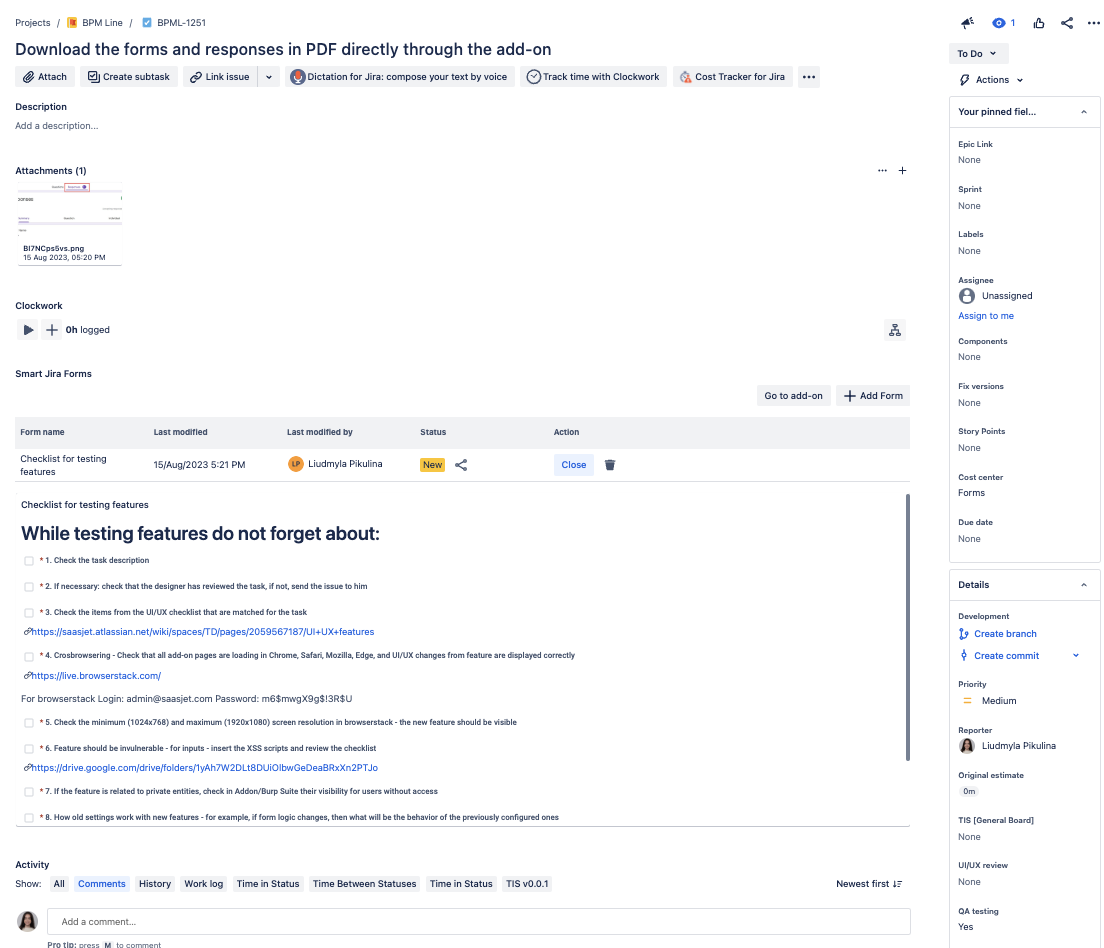
Task: Open the To Do status dropdown
Action: click(x=978, y=54)
